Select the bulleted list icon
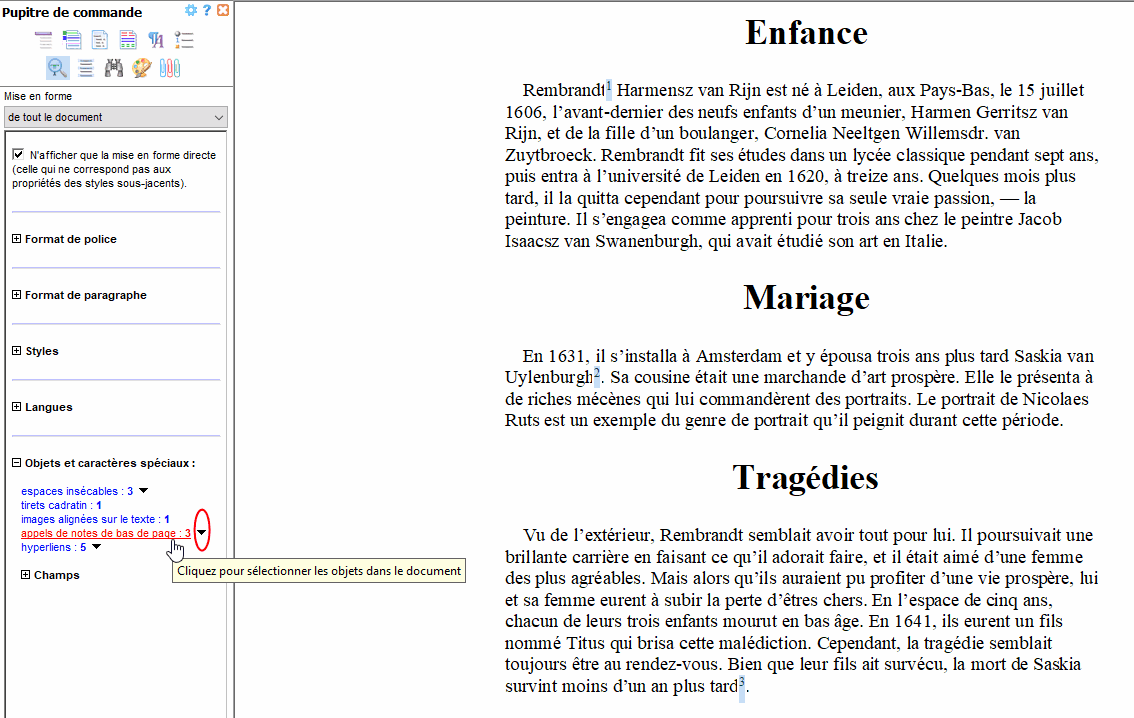1134x718 pixels. pos(184,40)
